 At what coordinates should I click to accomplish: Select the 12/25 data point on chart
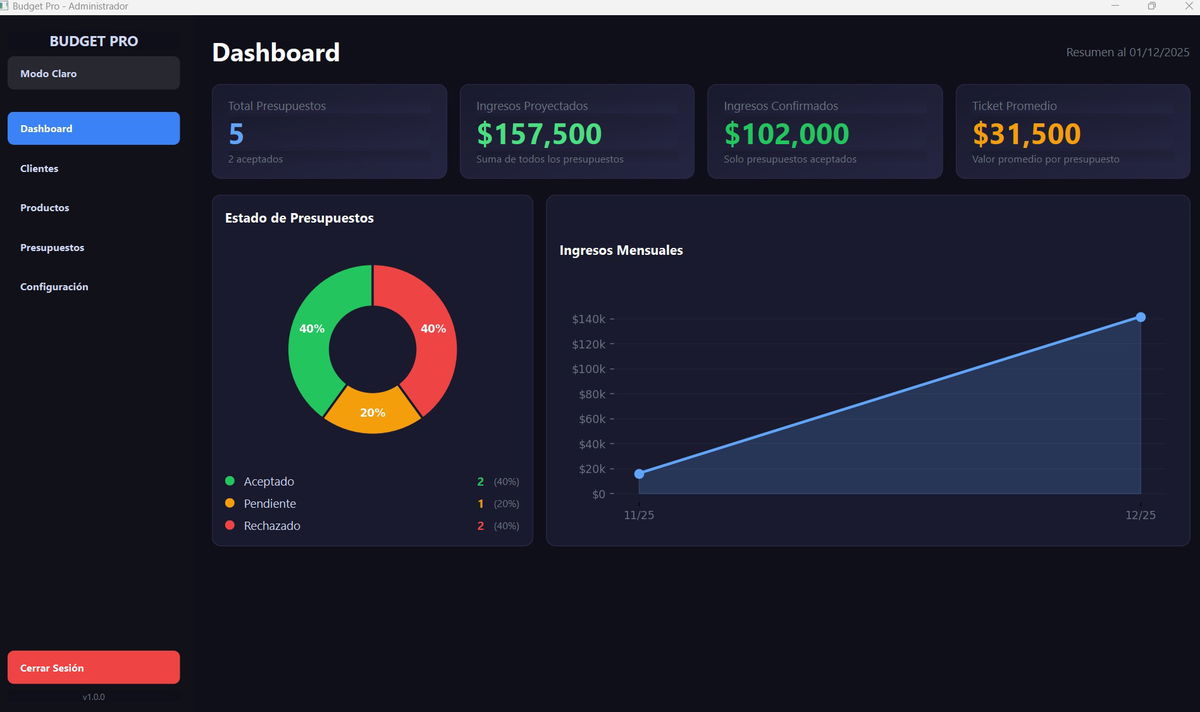(1141, 317)
